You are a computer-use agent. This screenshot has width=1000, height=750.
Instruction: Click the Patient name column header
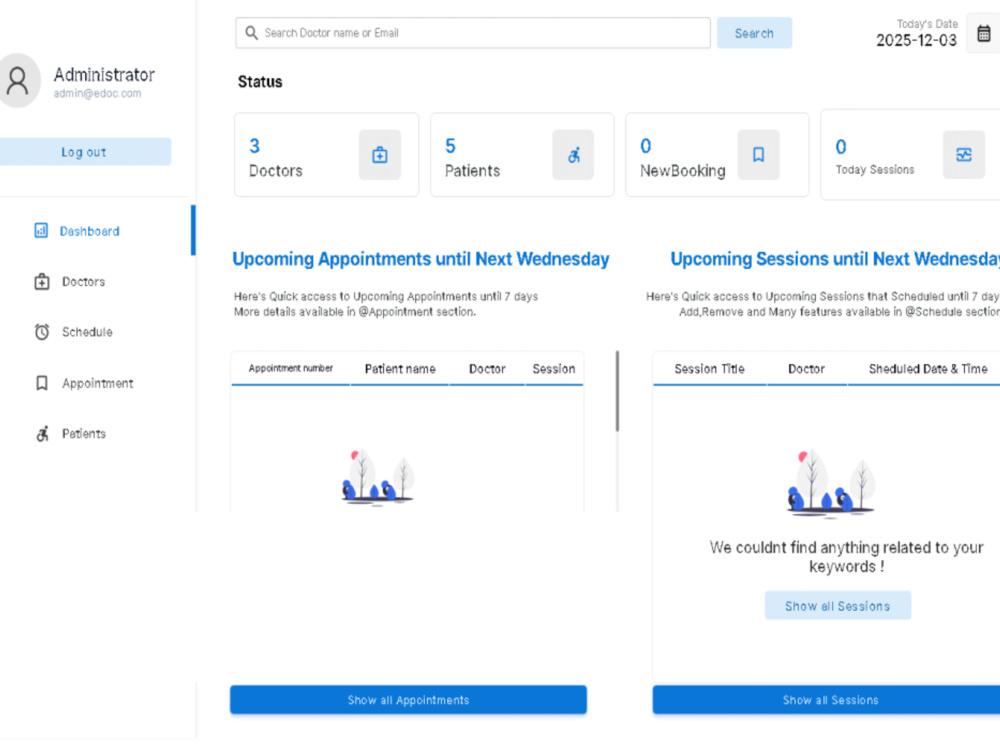pyautogui.click(x=400, y=369)
